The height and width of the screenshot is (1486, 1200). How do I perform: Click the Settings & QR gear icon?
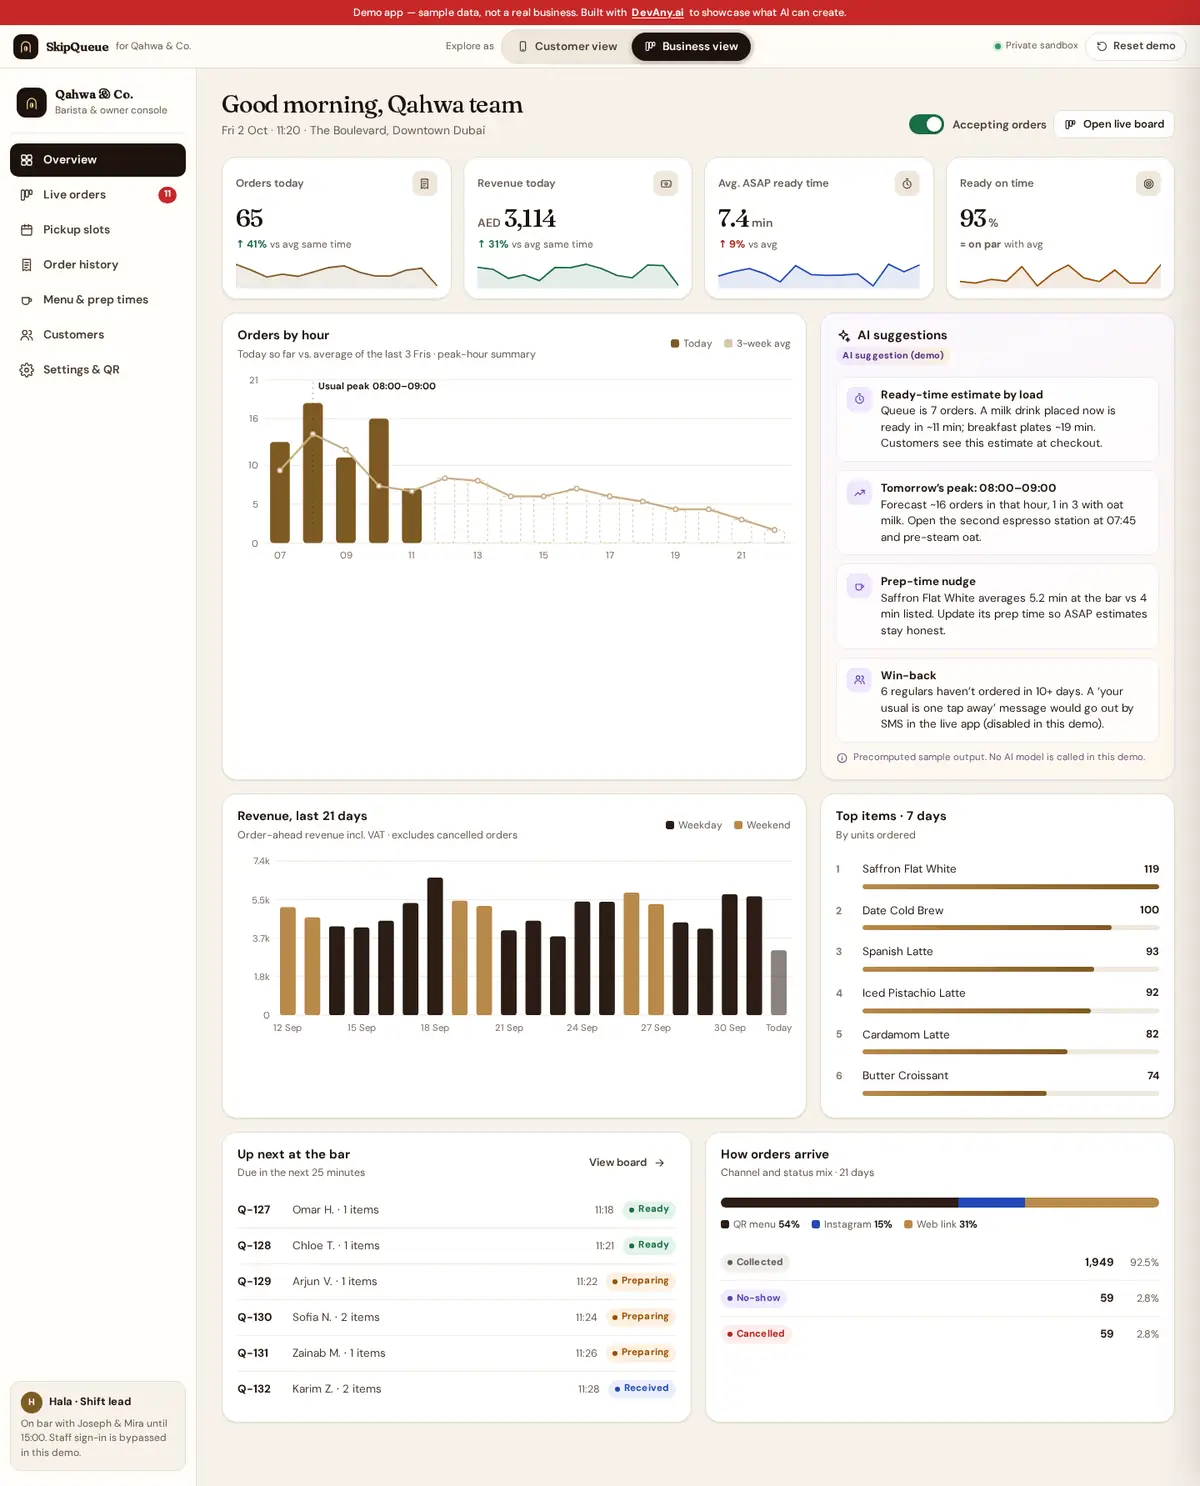click(27, 370)
